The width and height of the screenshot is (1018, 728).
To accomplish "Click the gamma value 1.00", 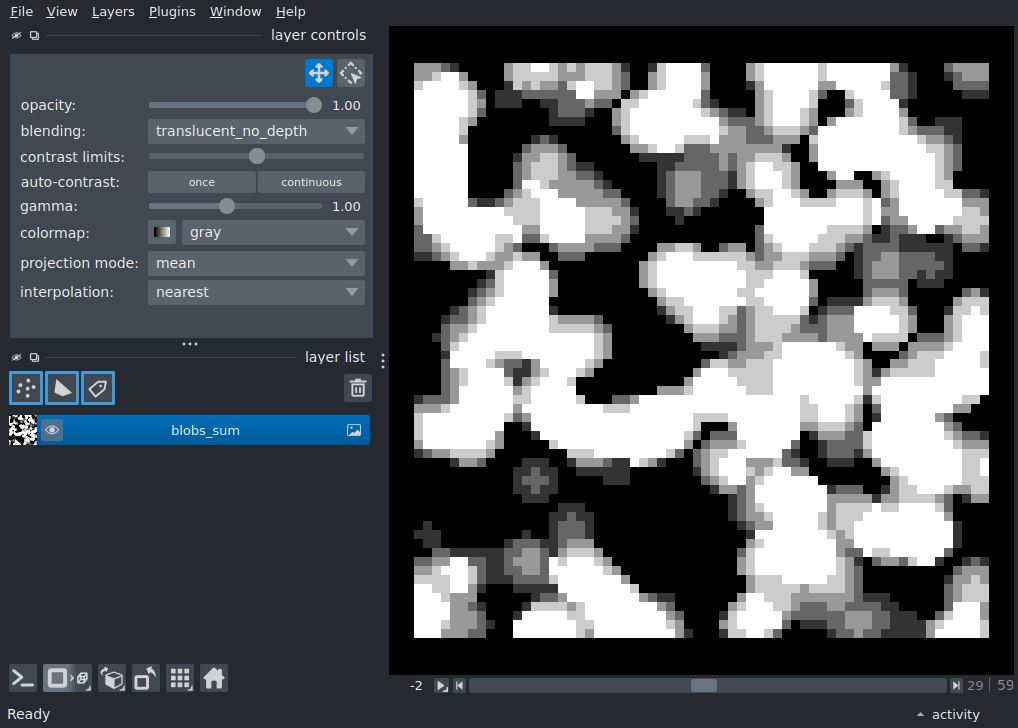I will pos(346,207).
